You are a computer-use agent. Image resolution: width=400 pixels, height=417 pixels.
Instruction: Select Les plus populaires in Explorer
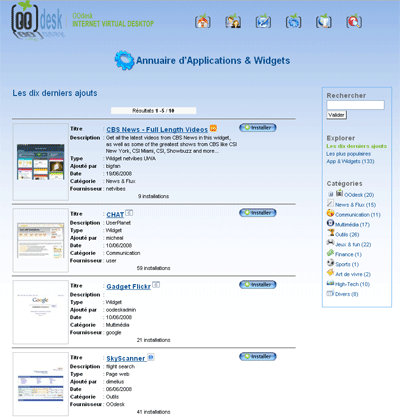pos(348,154)
